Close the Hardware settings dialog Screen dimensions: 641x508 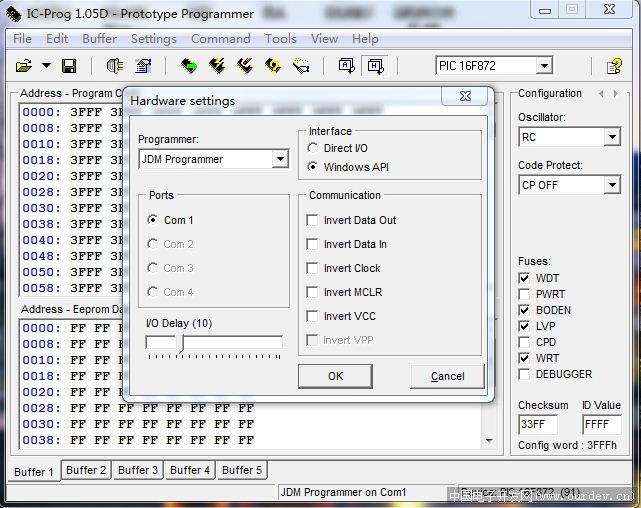(x=465, y=96)
